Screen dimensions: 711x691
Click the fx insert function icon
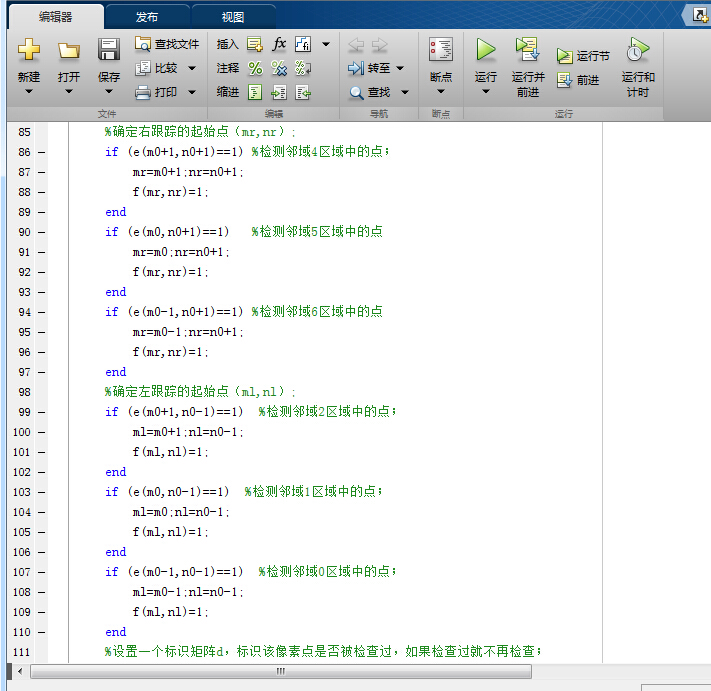pyautogui.click(x=279, y=44)
